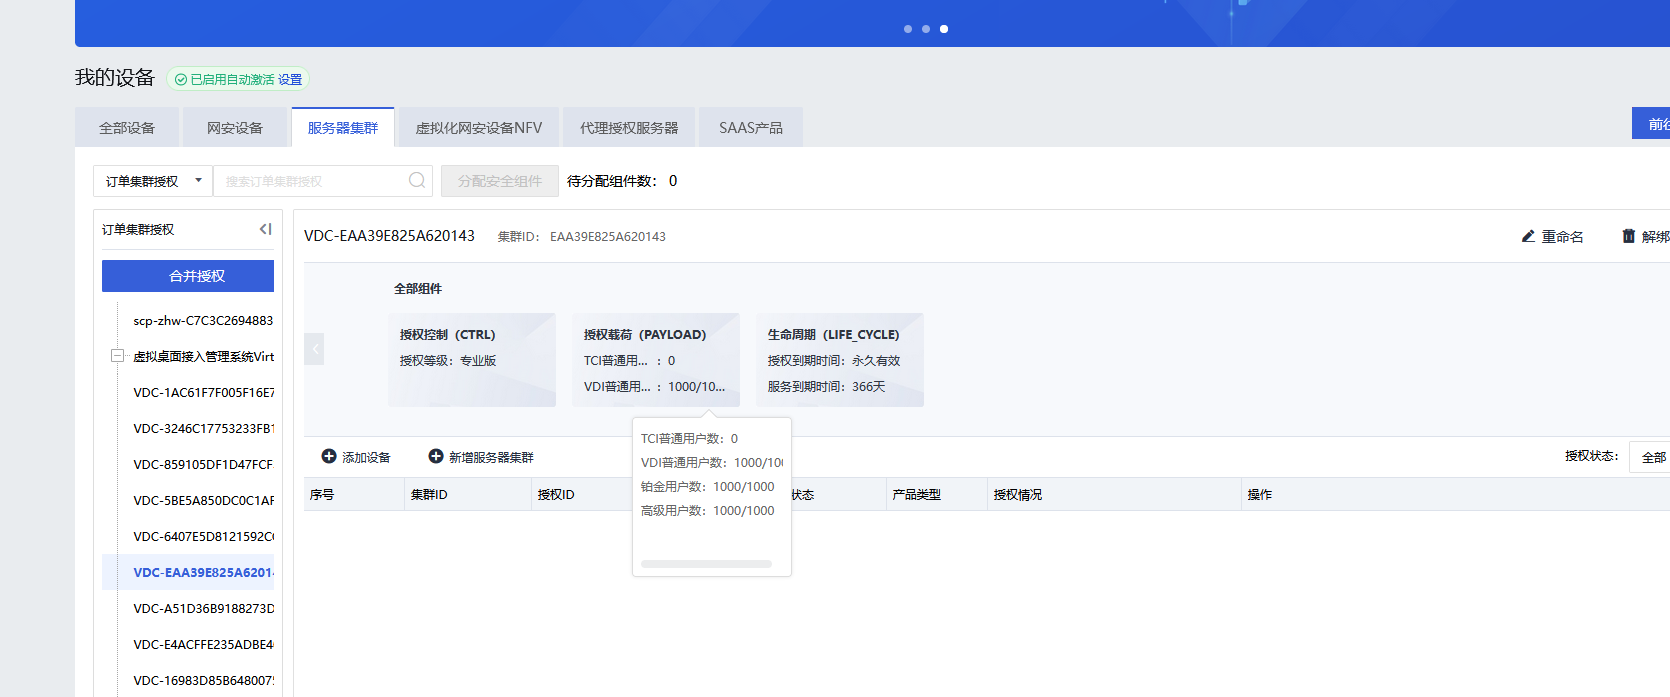Switch to the 全部设备 tab

pyautogui.click(x=127, y=128)
